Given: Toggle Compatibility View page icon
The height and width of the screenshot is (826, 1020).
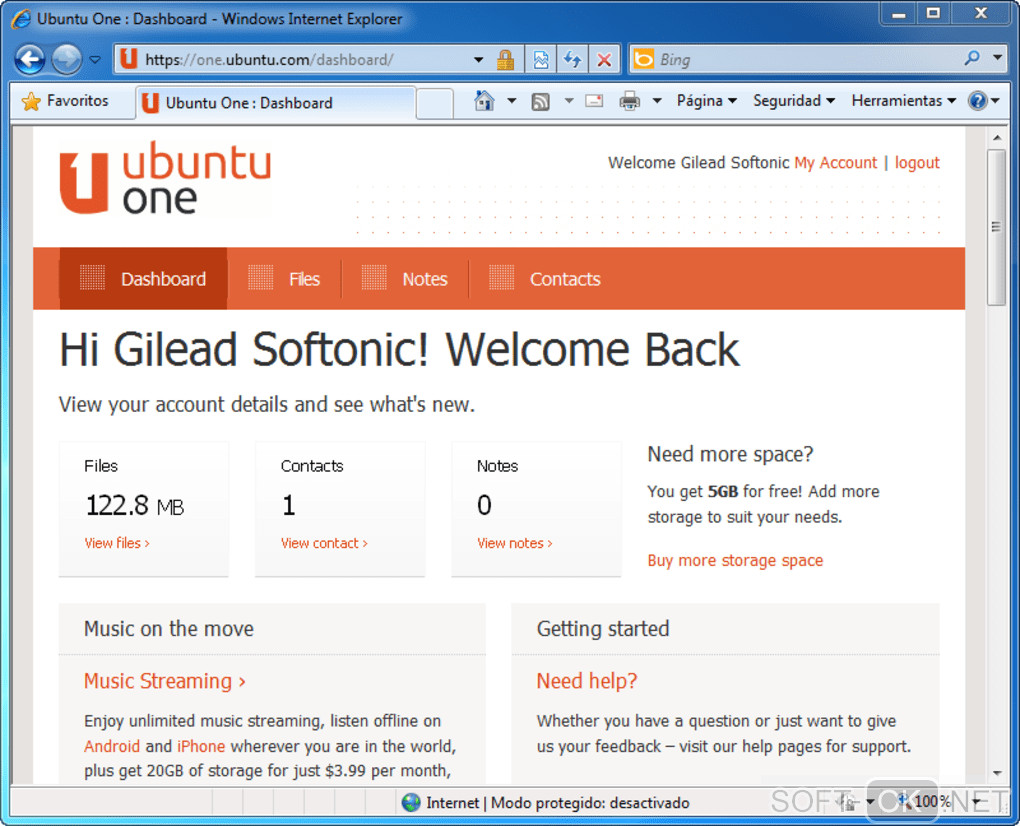Looking at the screenshot, I should pos(541,60).
